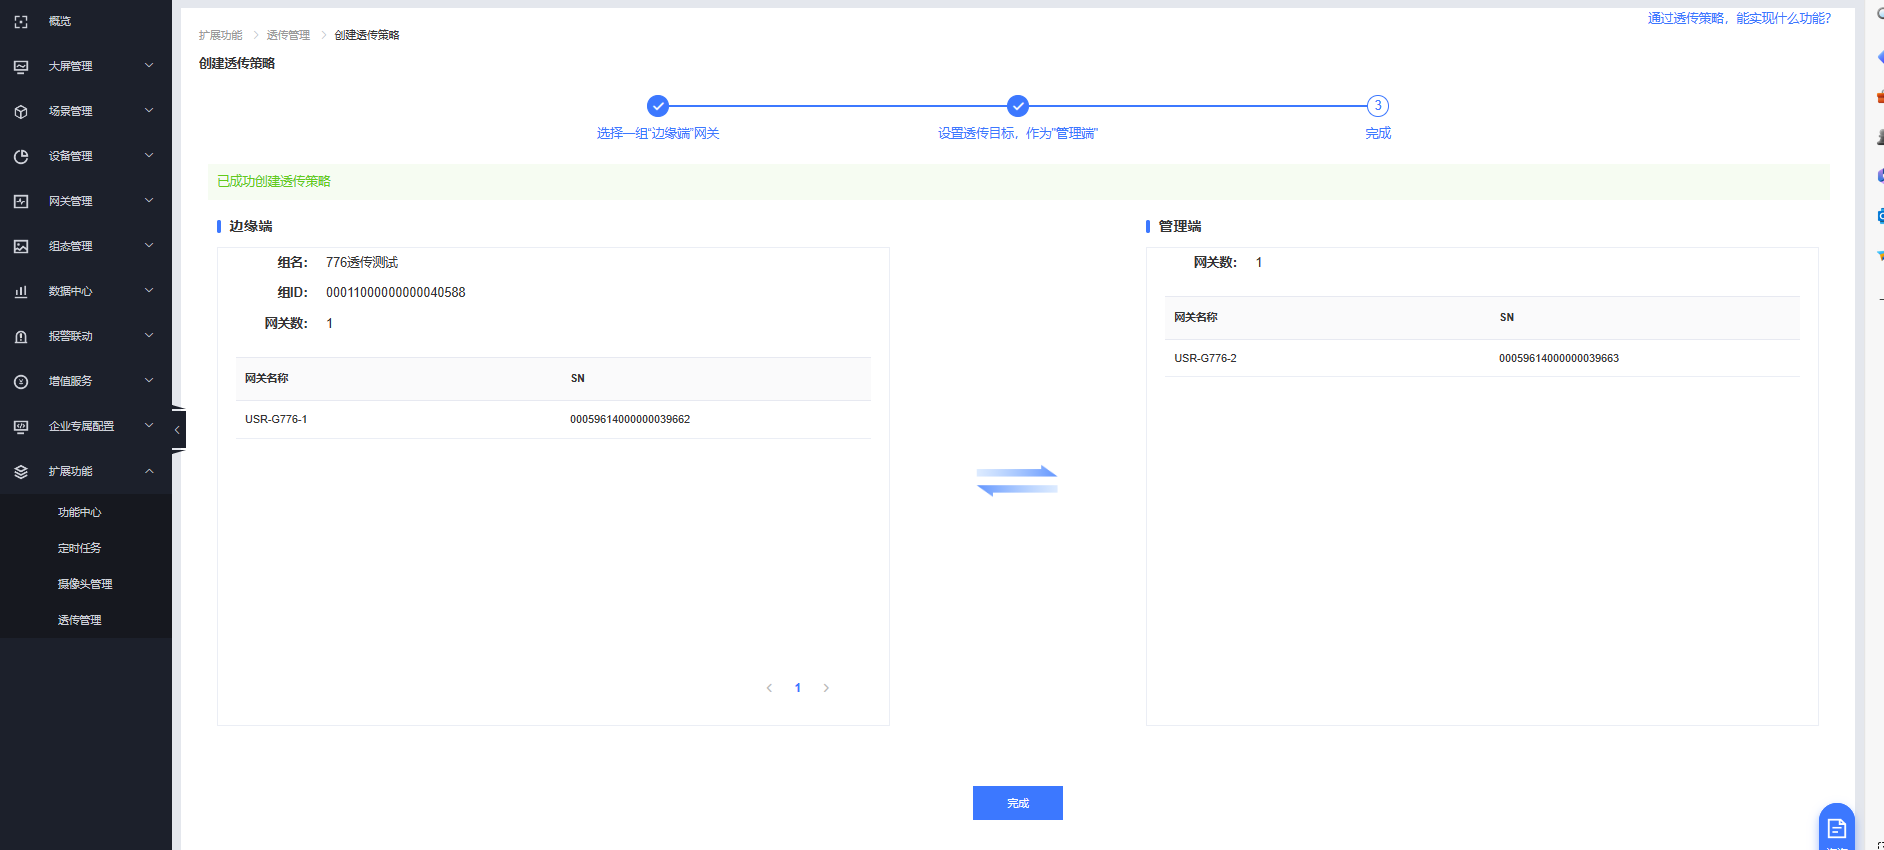This screenshot has height=850, width=1884.
Task: Open the 通过透传策略 help link
Action: point(1739,18)
